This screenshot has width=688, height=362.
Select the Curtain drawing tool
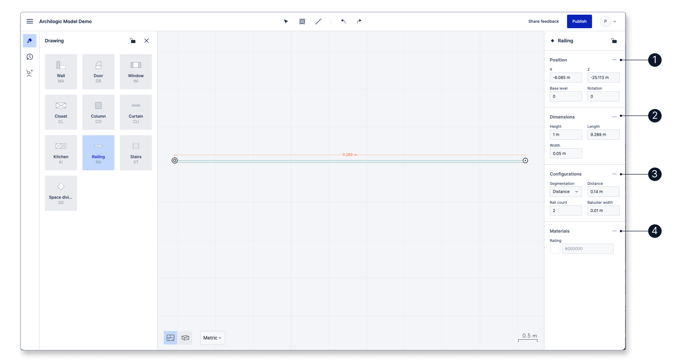136,112
